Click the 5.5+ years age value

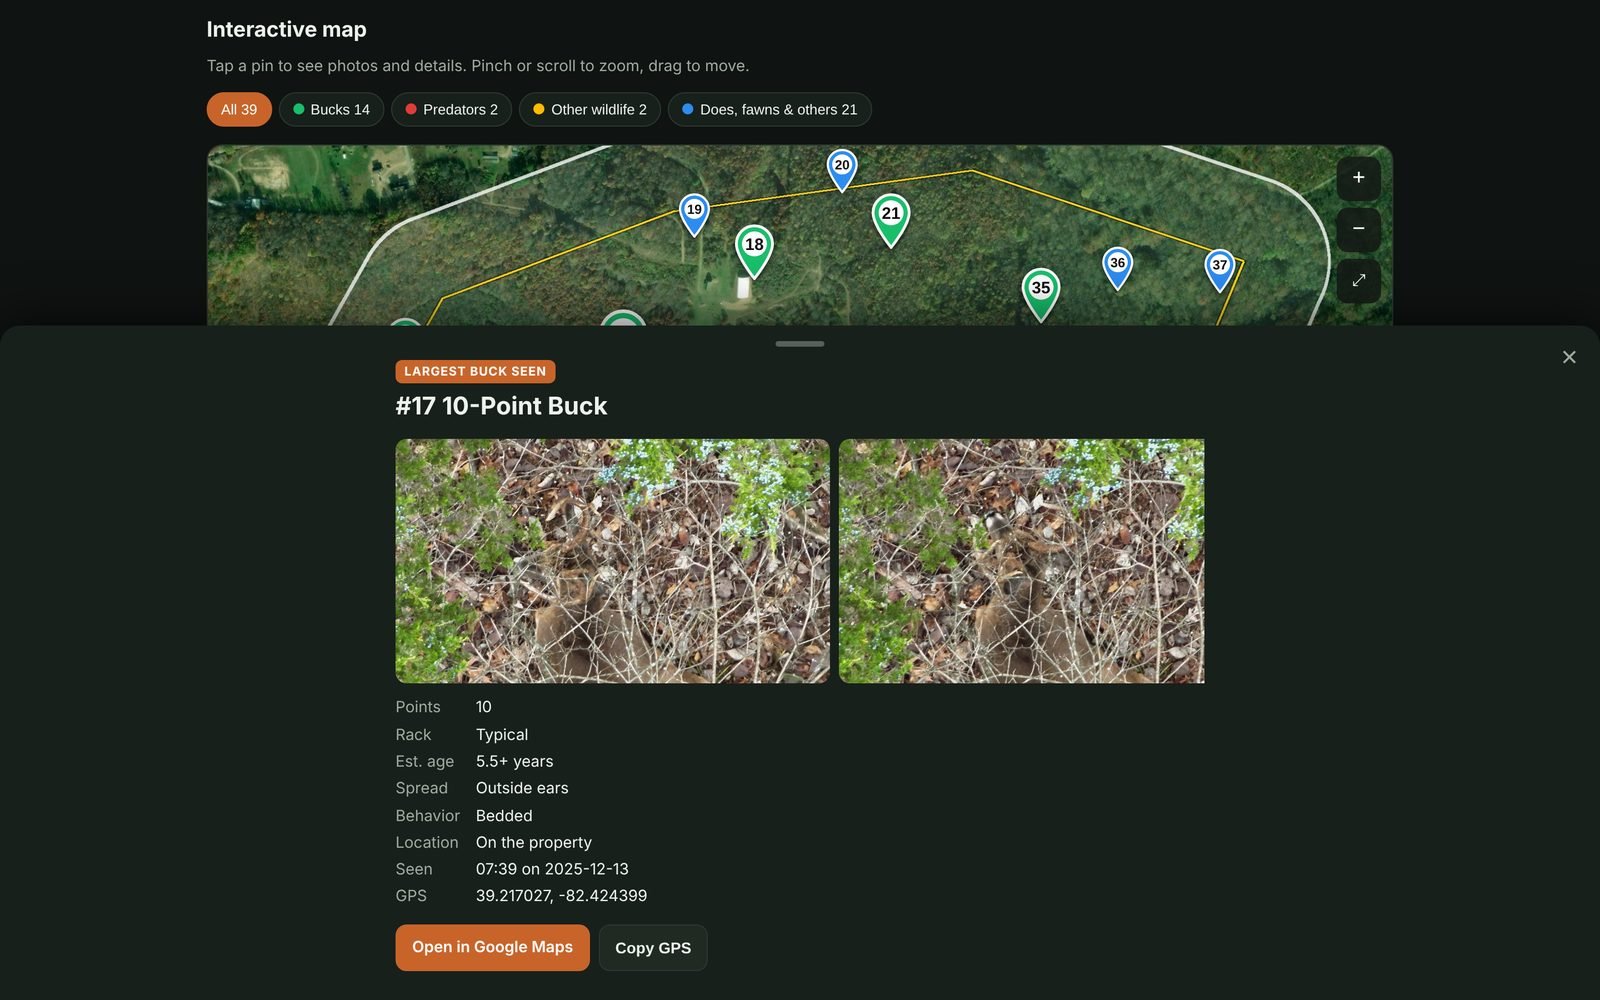tap(514, 761)
